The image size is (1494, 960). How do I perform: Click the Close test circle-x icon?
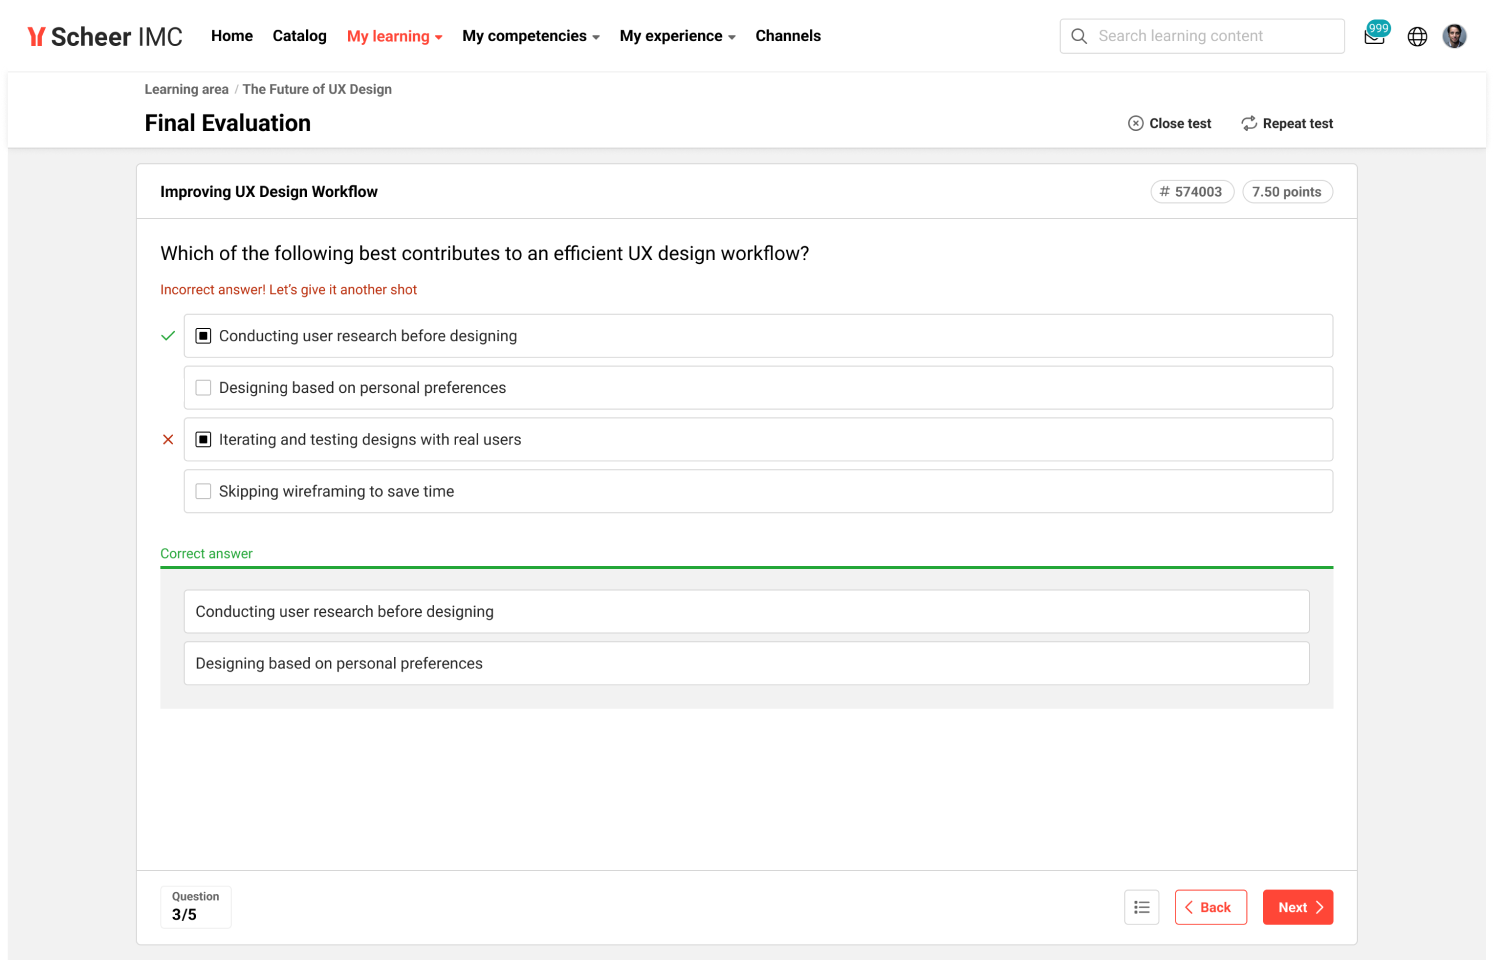pyautogui.click(x=1136, y=124)
